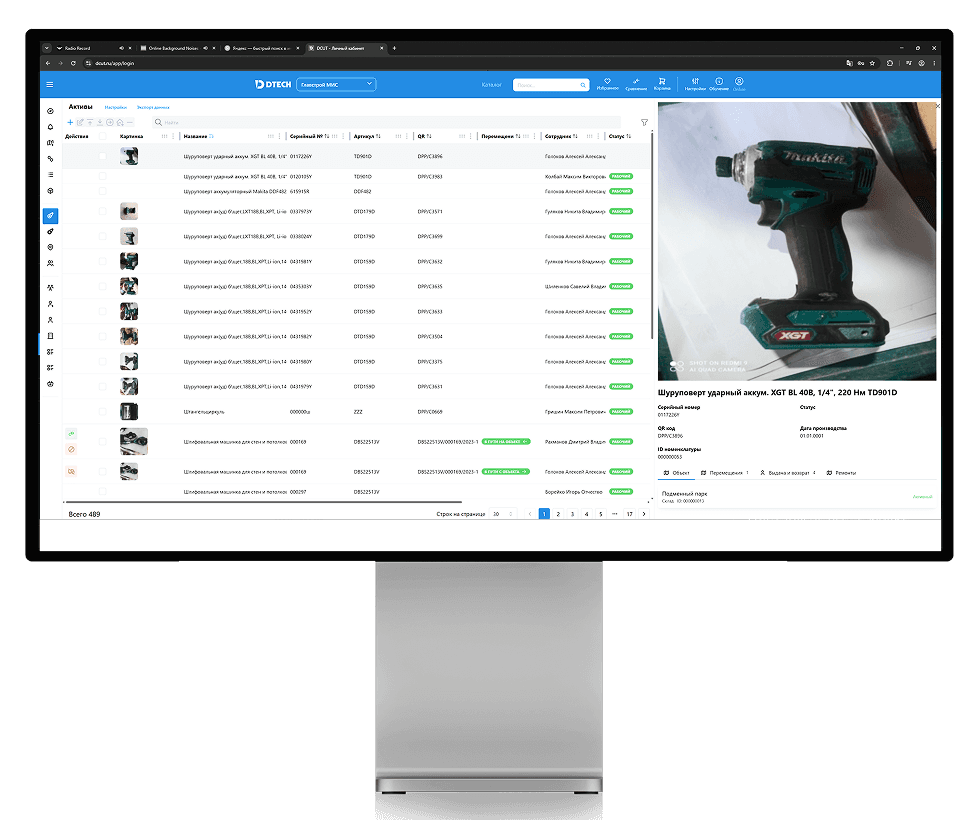Open large Makita drill photo
Screen dimensions: 979x820
[797, 241]
